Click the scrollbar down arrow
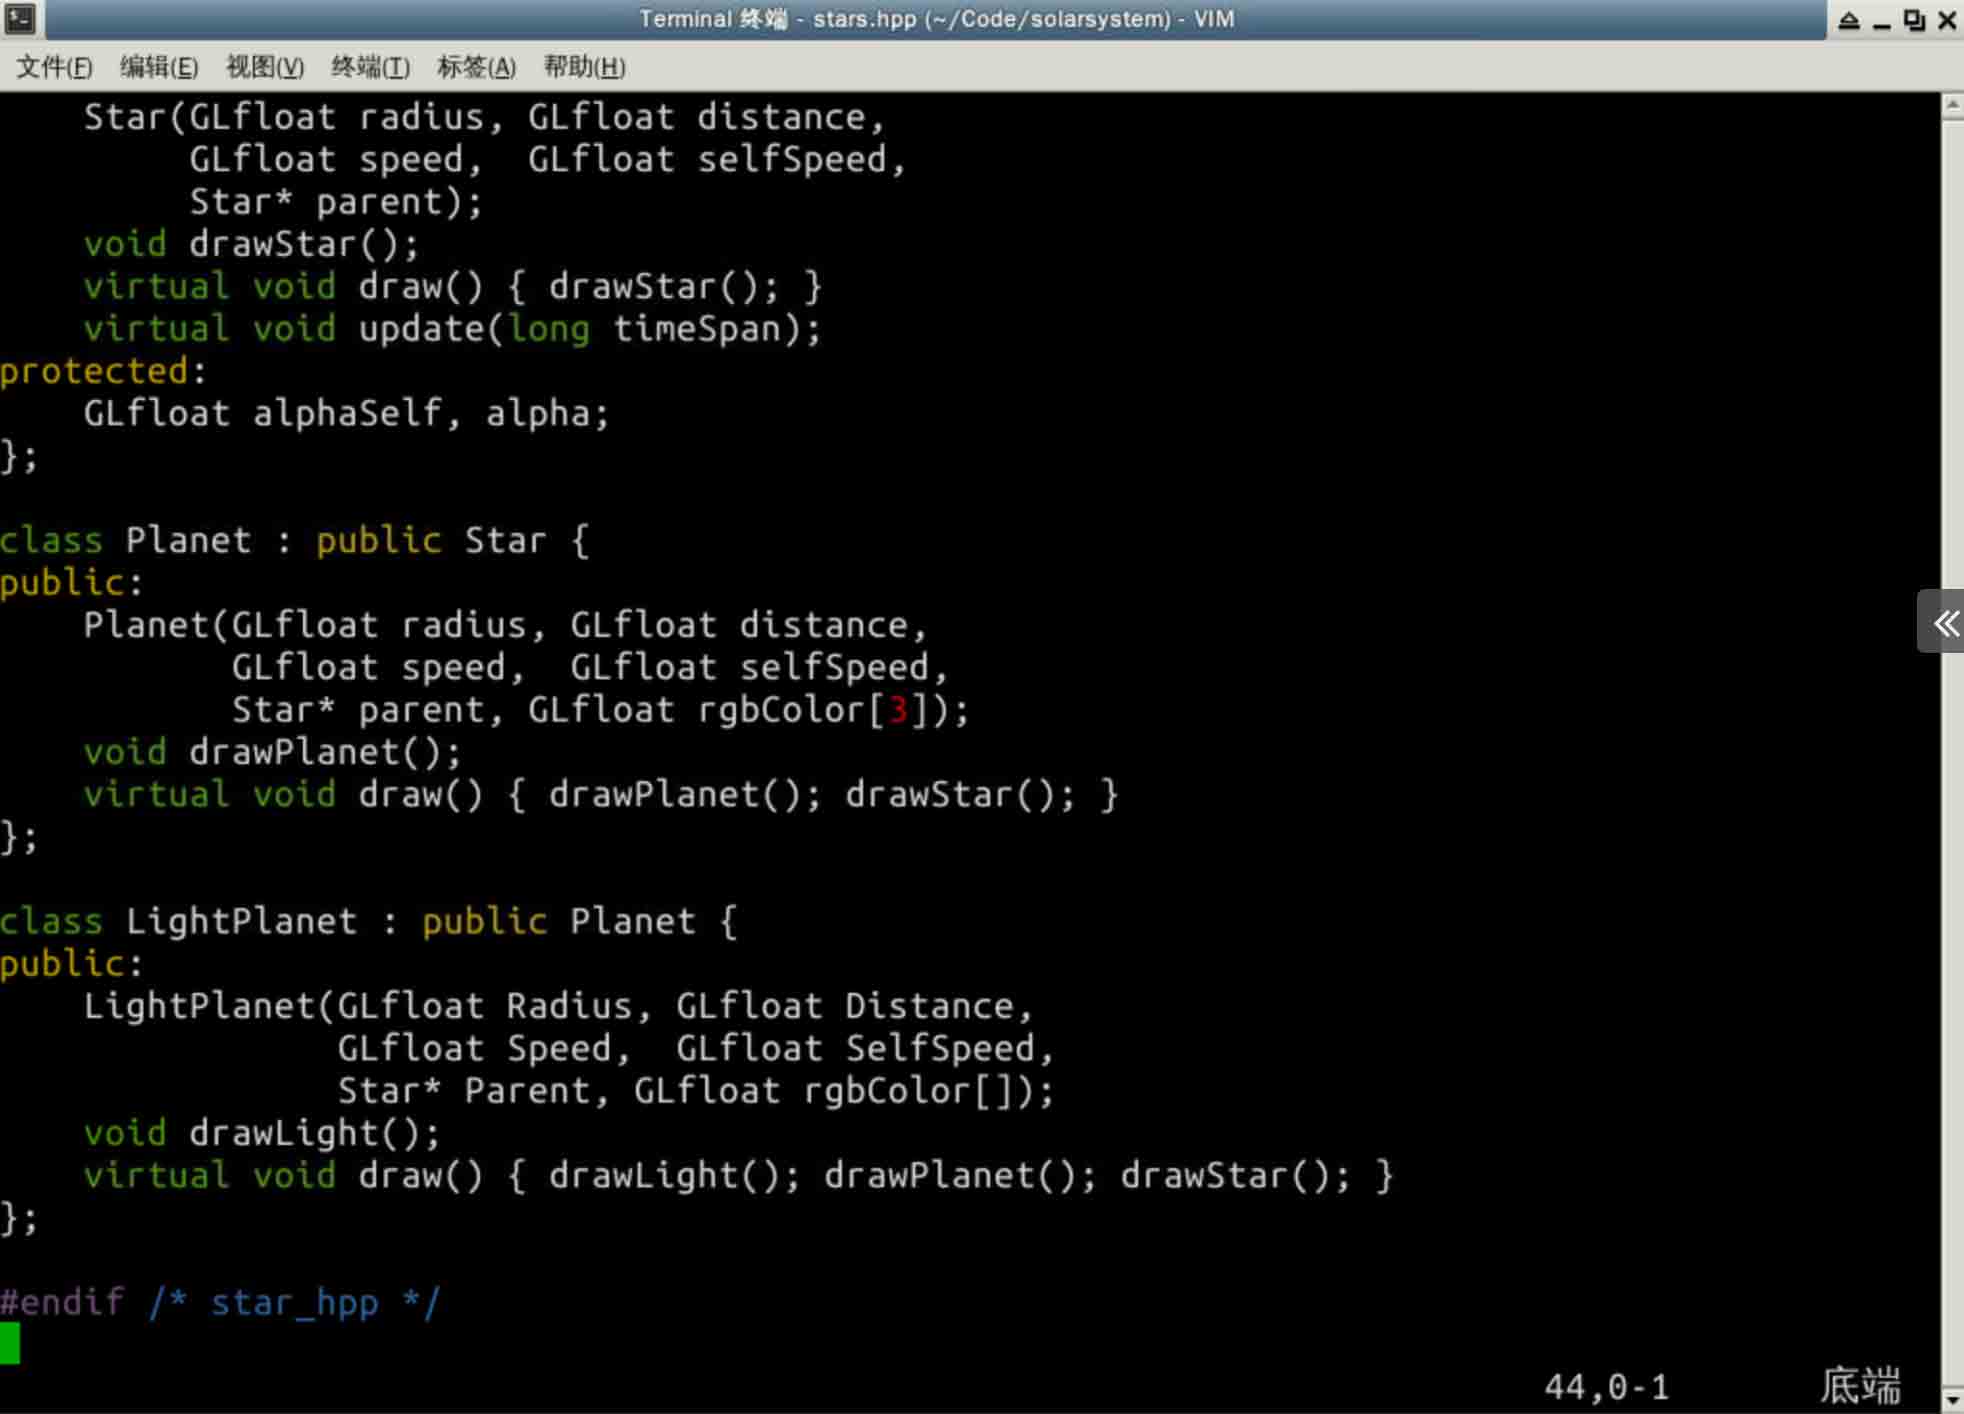The height and width of the screenshot is (1414, 1964). click(x=1952, y=1400)
